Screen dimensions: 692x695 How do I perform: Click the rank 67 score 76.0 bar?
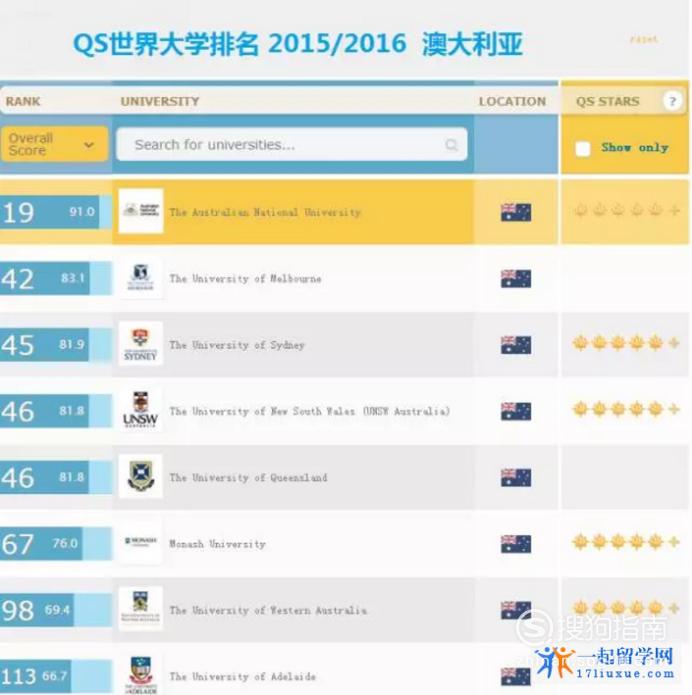56,544
